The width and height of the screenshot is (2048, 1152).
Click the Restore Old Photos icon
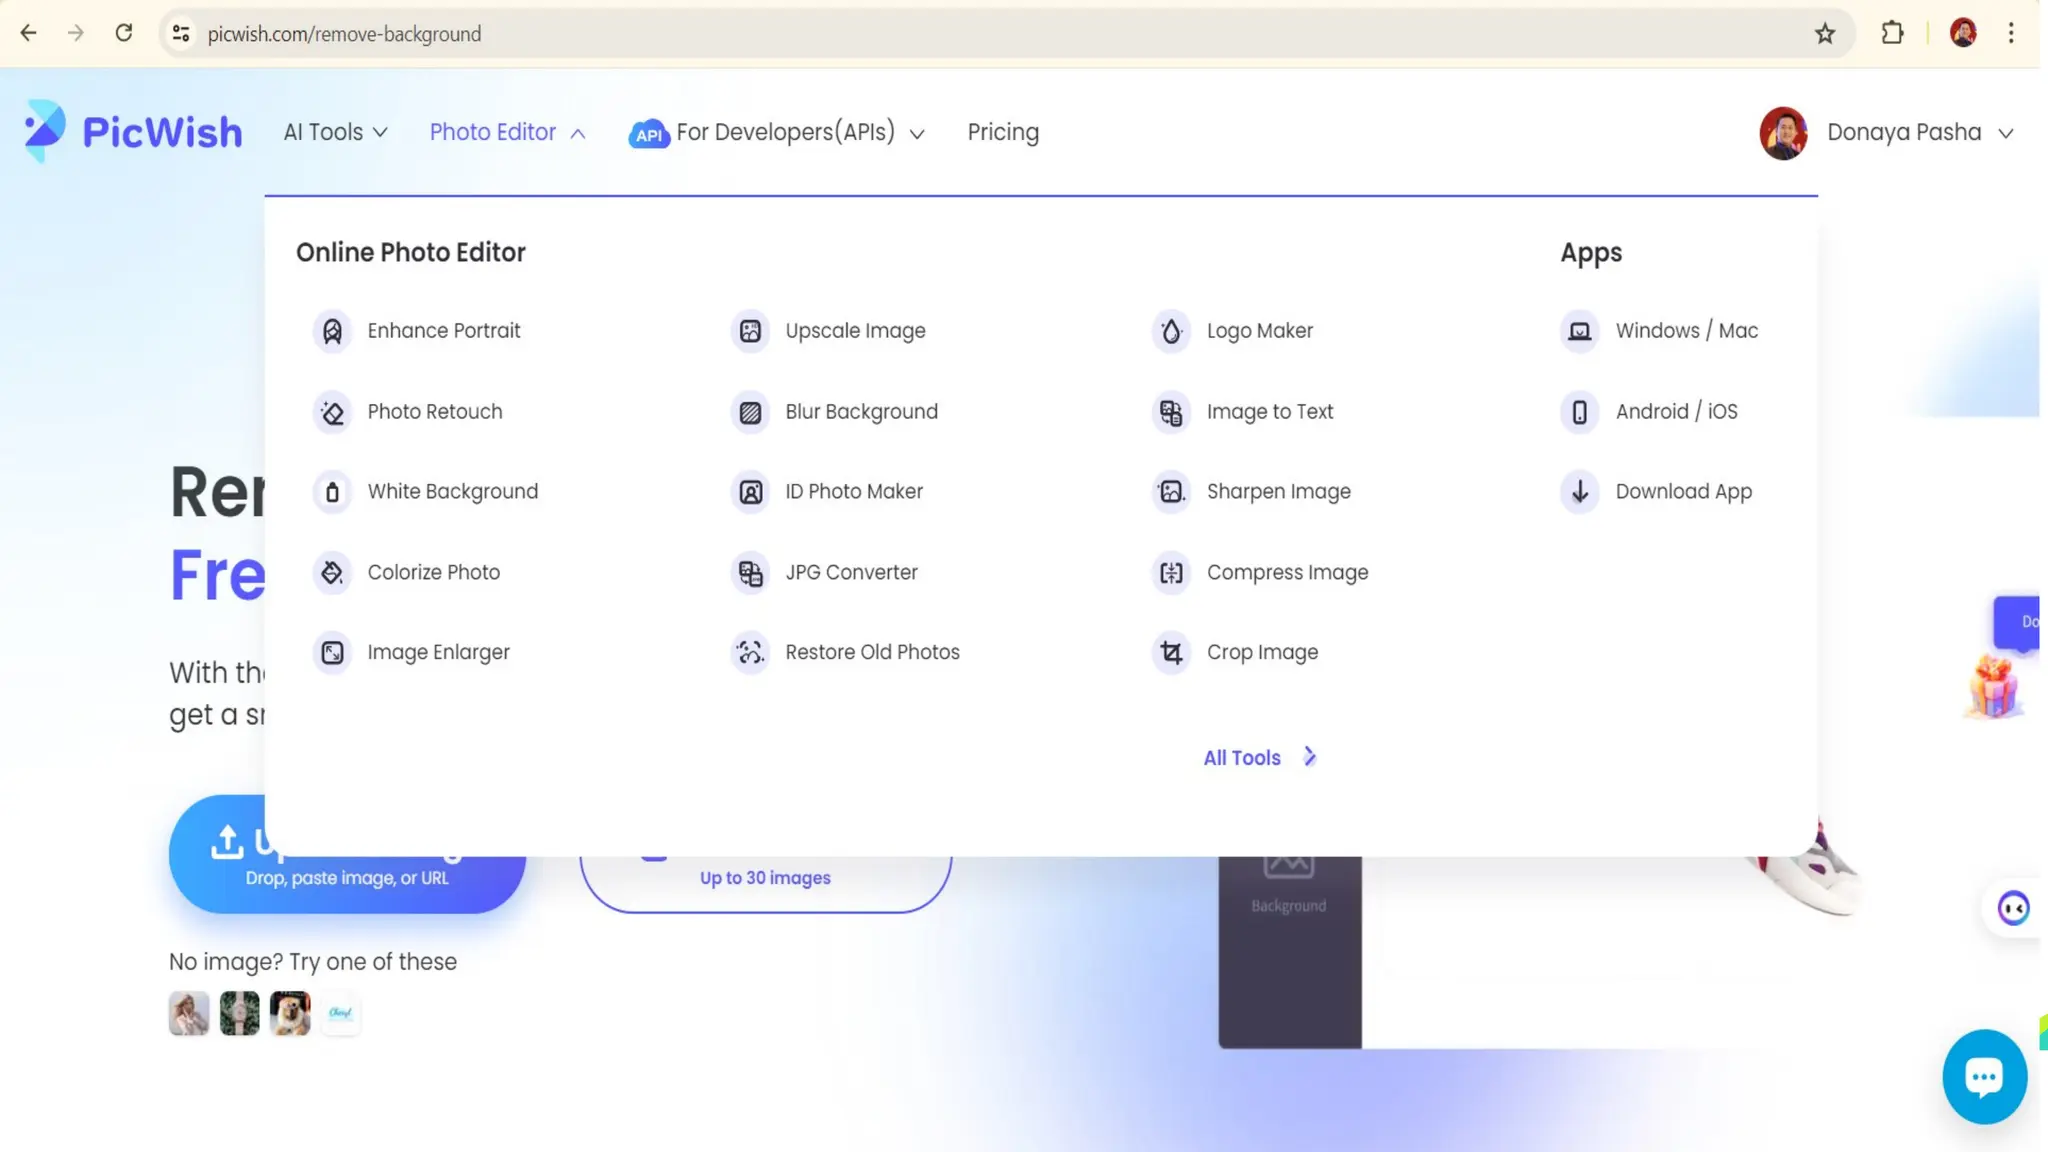750,652
